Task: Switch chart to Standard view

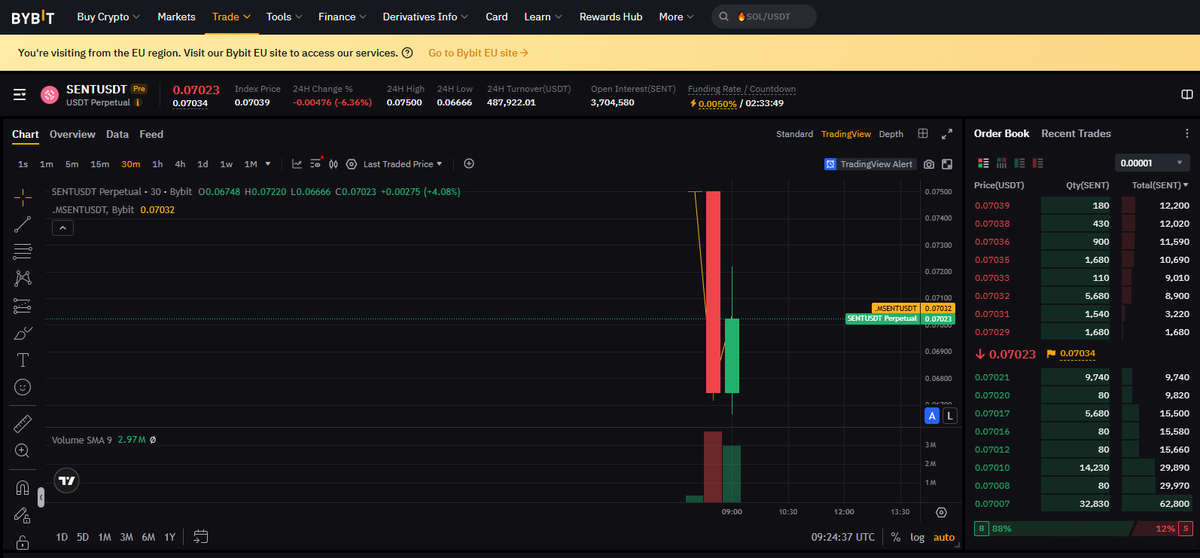Action: (794, 134)
